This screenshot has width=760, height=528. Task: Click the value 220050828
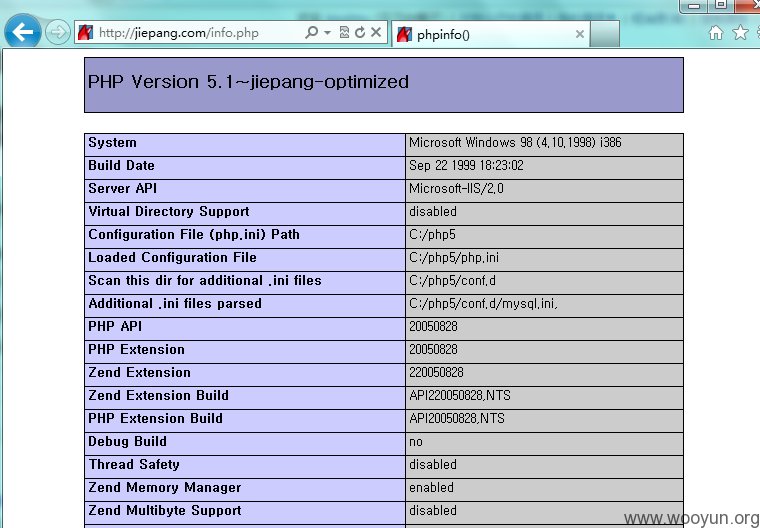click(x=436, y=372)
